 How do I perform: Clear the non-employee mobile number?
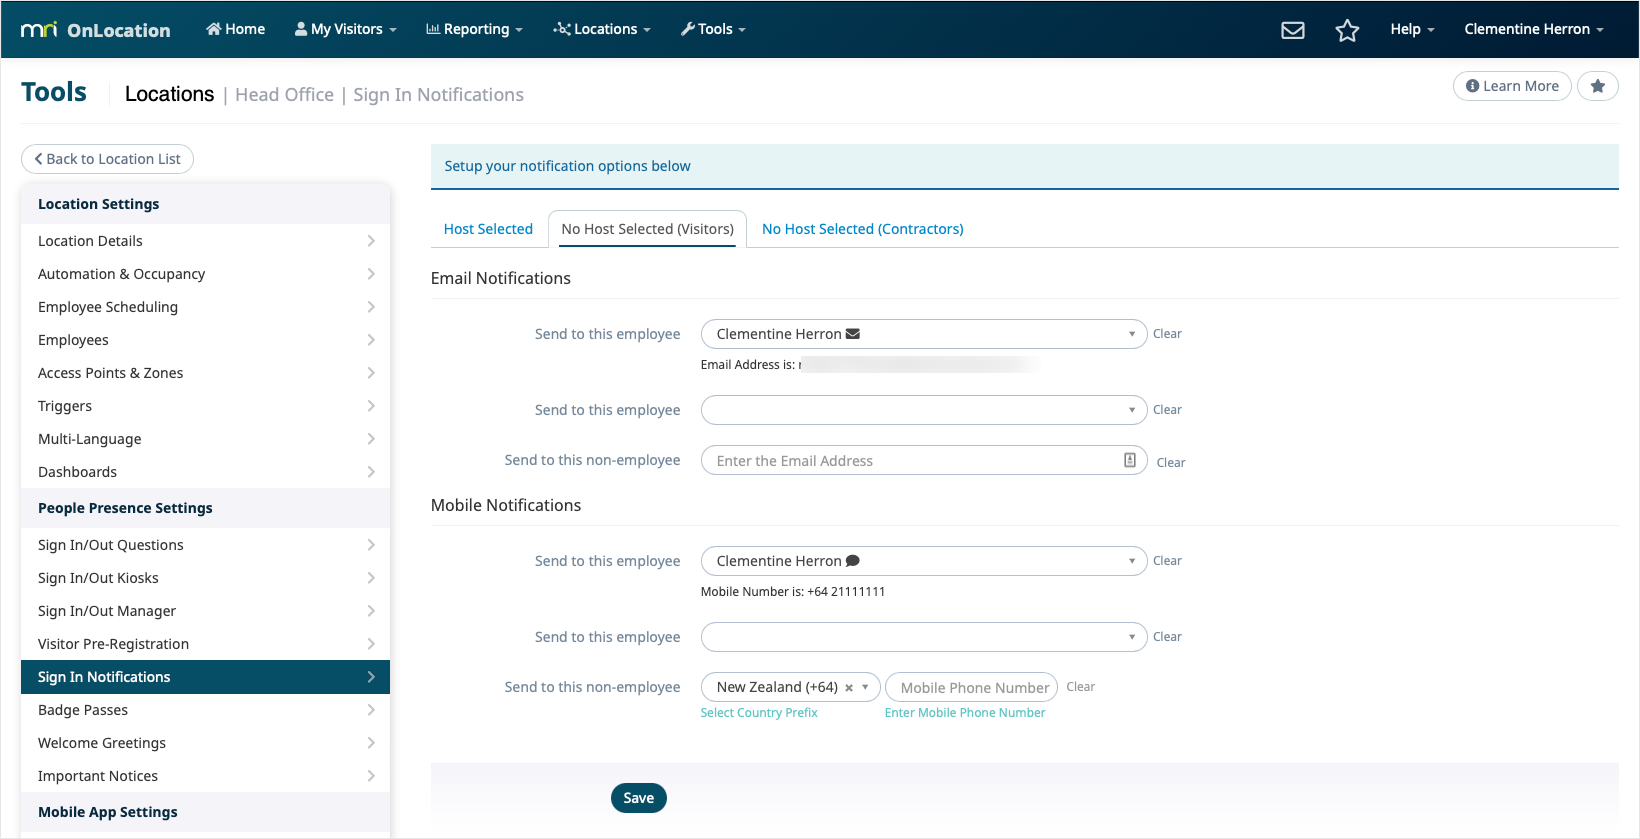(1080, 687)
